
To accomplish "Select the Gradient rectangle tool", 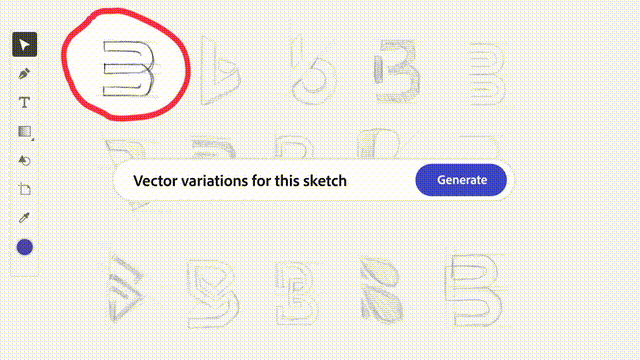I will point(25,132).
